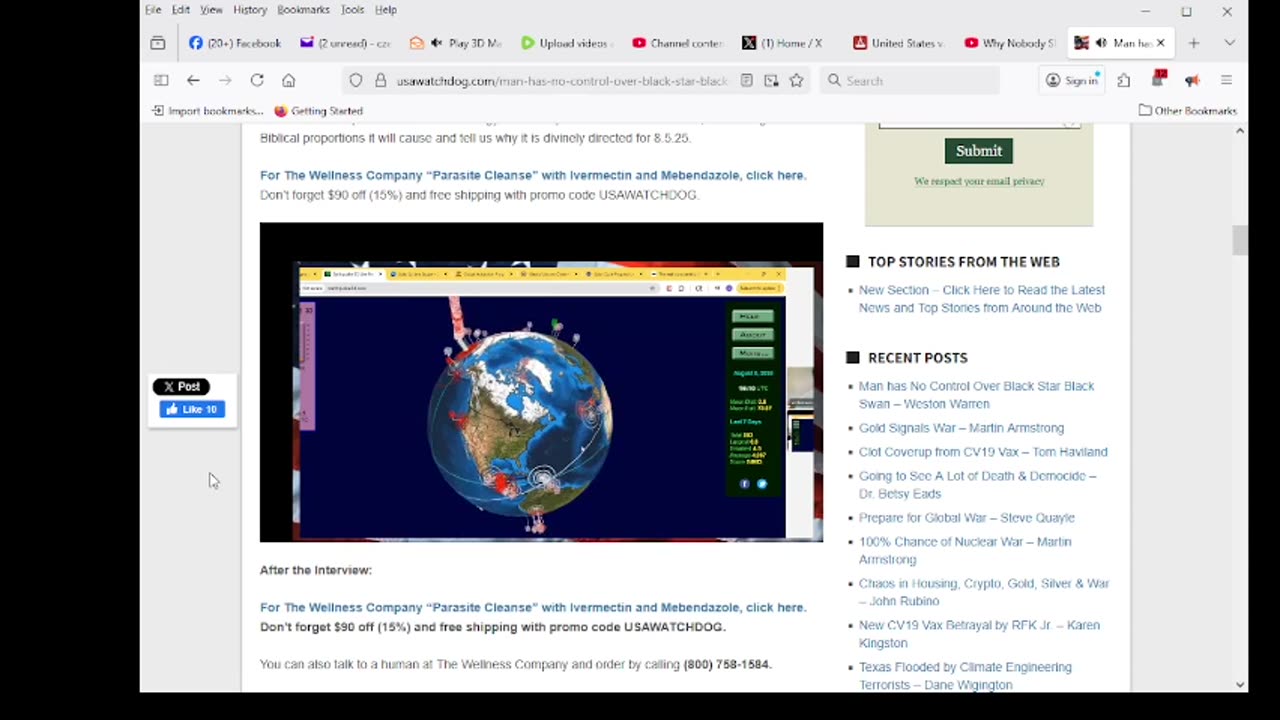Toggle reader view
Image resolution: width=1280 pixels, height=720 pixels.
(x=746, y=81)
